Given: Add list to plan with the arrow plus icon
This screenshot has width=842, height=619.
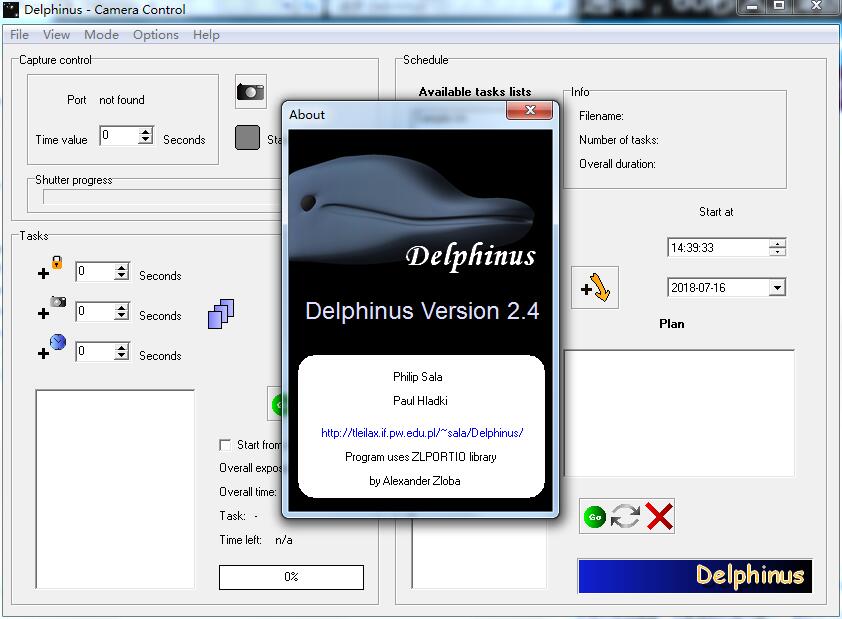Looking at the screenshot, I should (595, 287).
